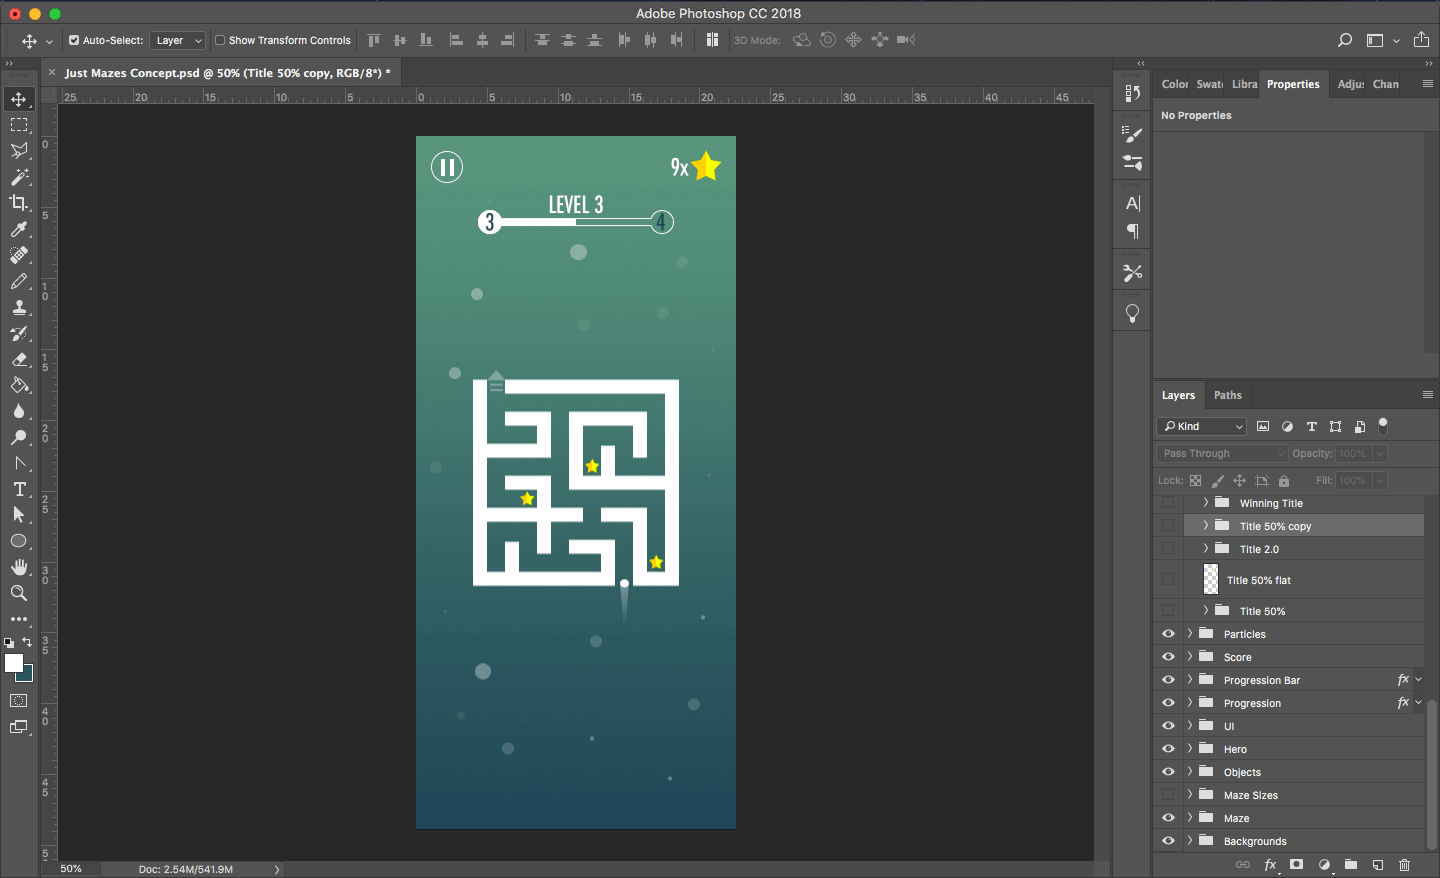The image size is (1440, 878).
Task: Open the Auto-Select Layer dropdown
Action: click(178, 40)
